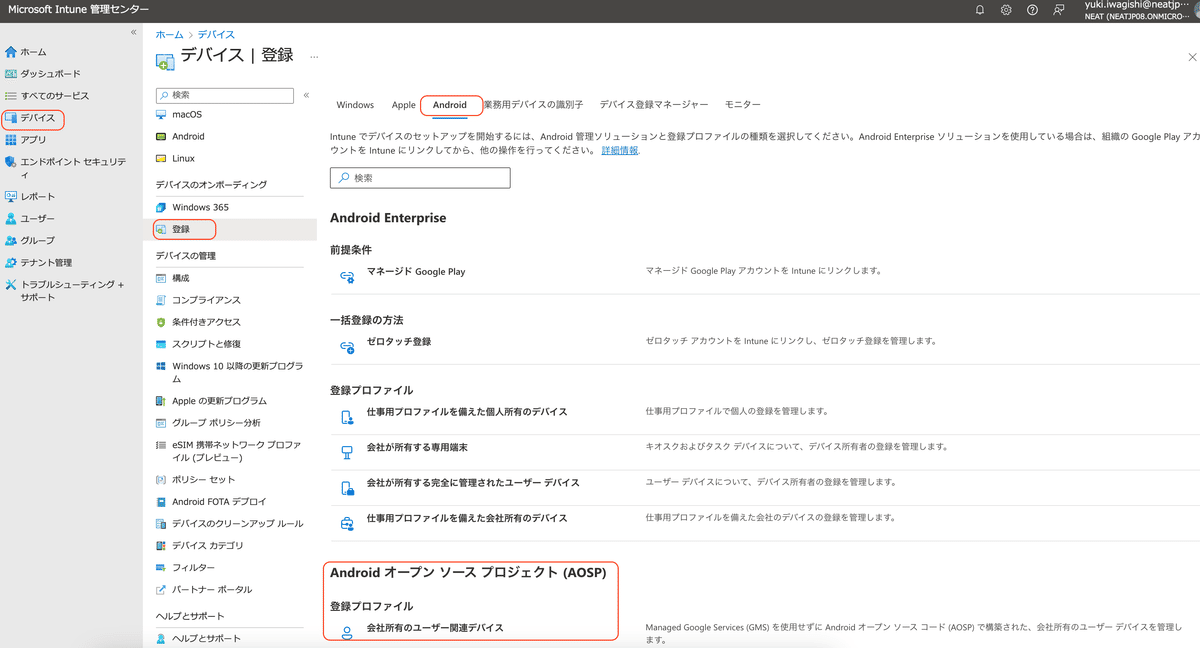
Task: Switch to 業務用デバイスの識別子 tab
Action: [533, 105]
